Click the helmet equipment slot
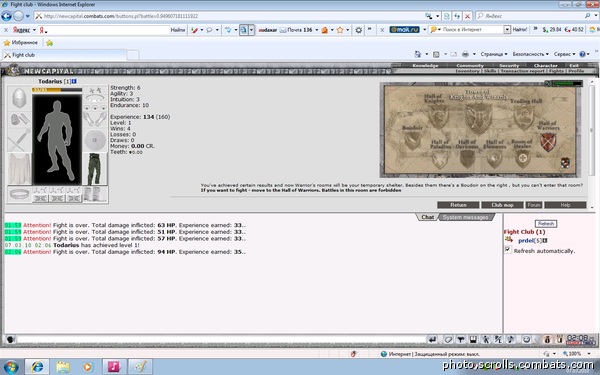Viewport: 600px width, 375px height. 19,98
